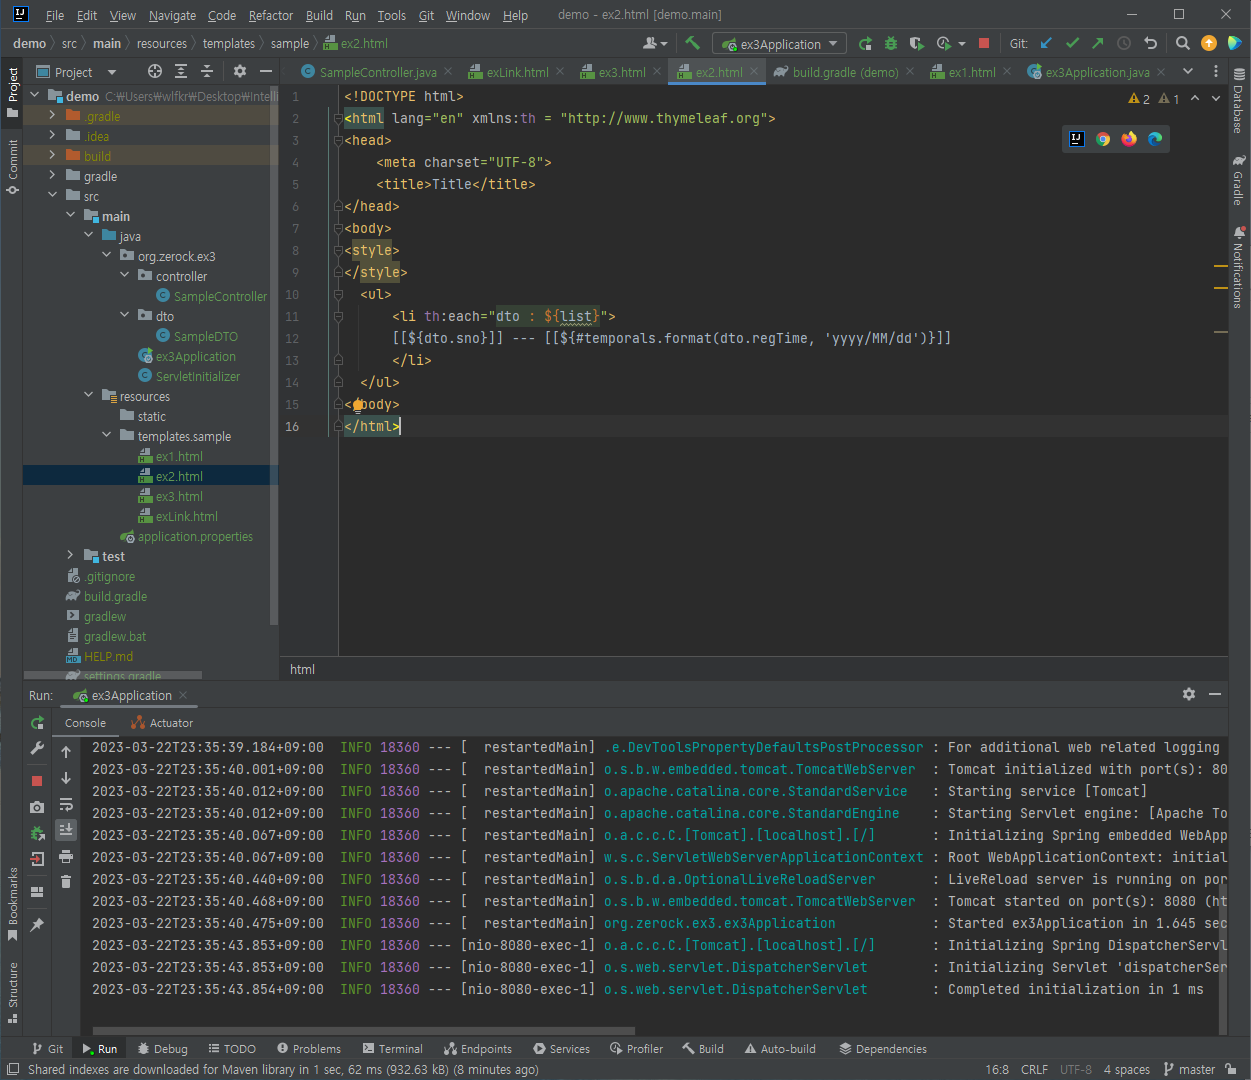This screenshot has height=1080, width=1251.
Task: Open Run panel settings gear
Action: point(1189,694)
